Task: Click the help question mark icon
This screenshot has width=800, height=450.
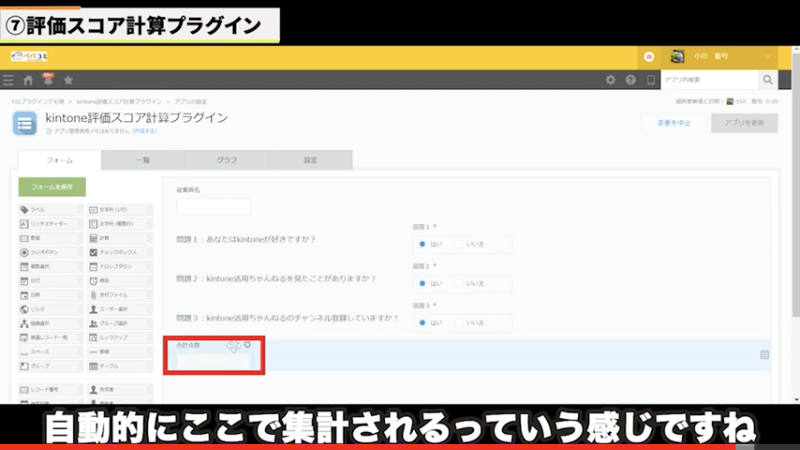Action: coord(630,80)
